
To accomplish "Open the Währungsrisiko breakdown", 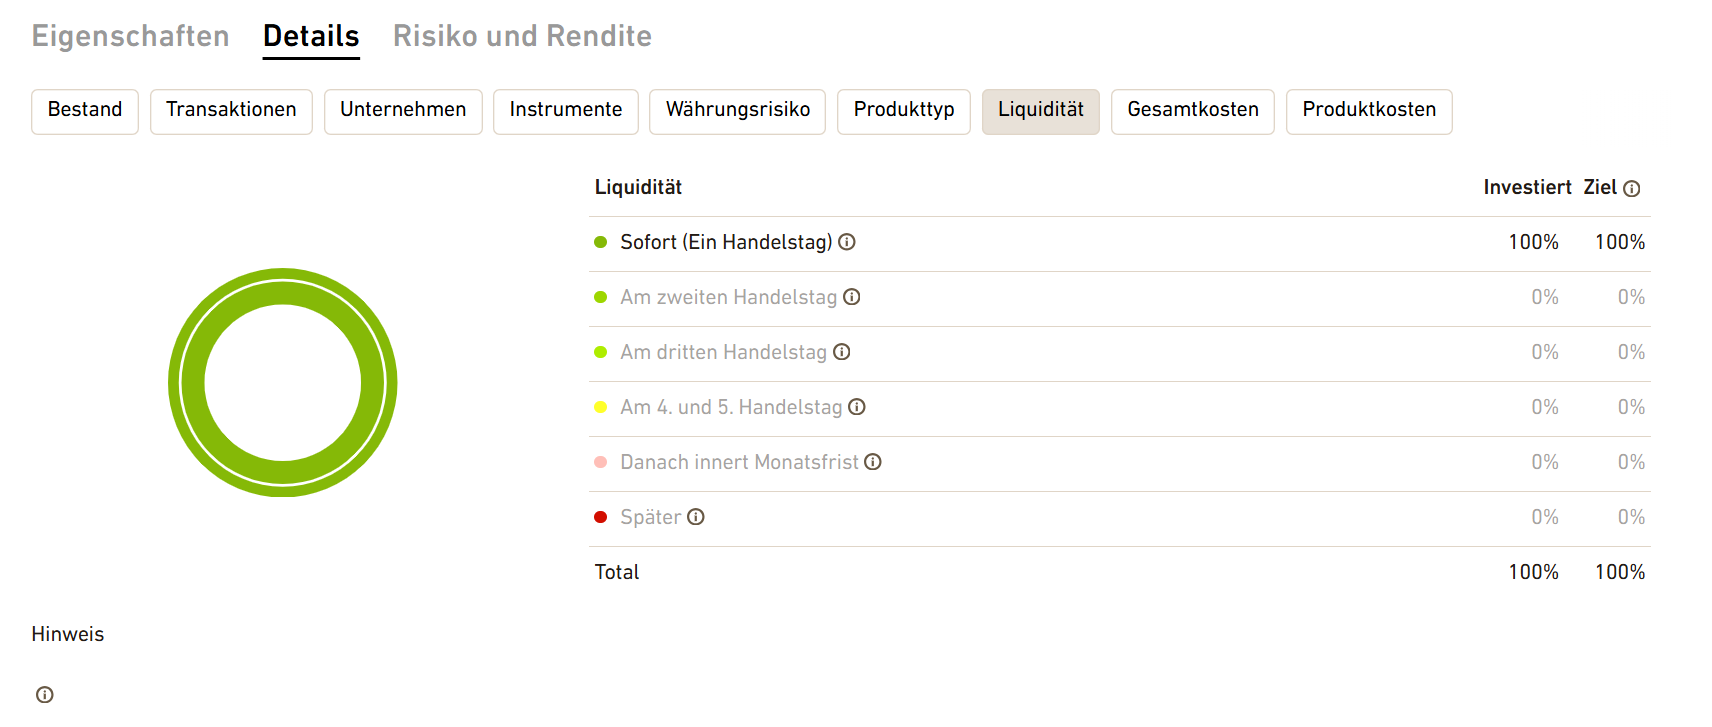I will (738, 111).
